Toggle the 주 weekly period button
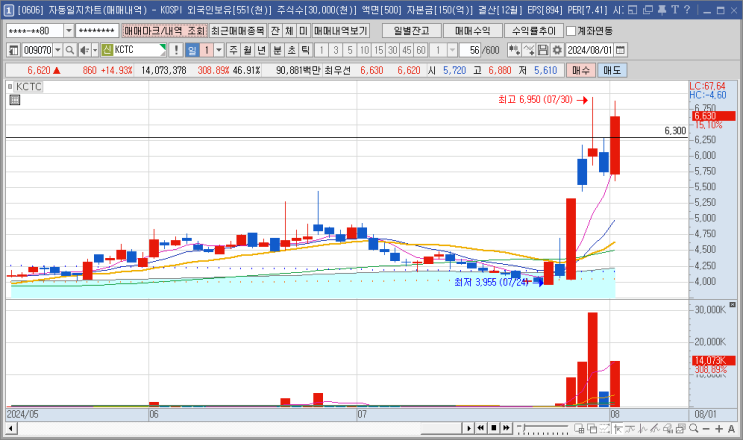Image resolution: width=743 pixels, height=440 pixels. (234, 50)
